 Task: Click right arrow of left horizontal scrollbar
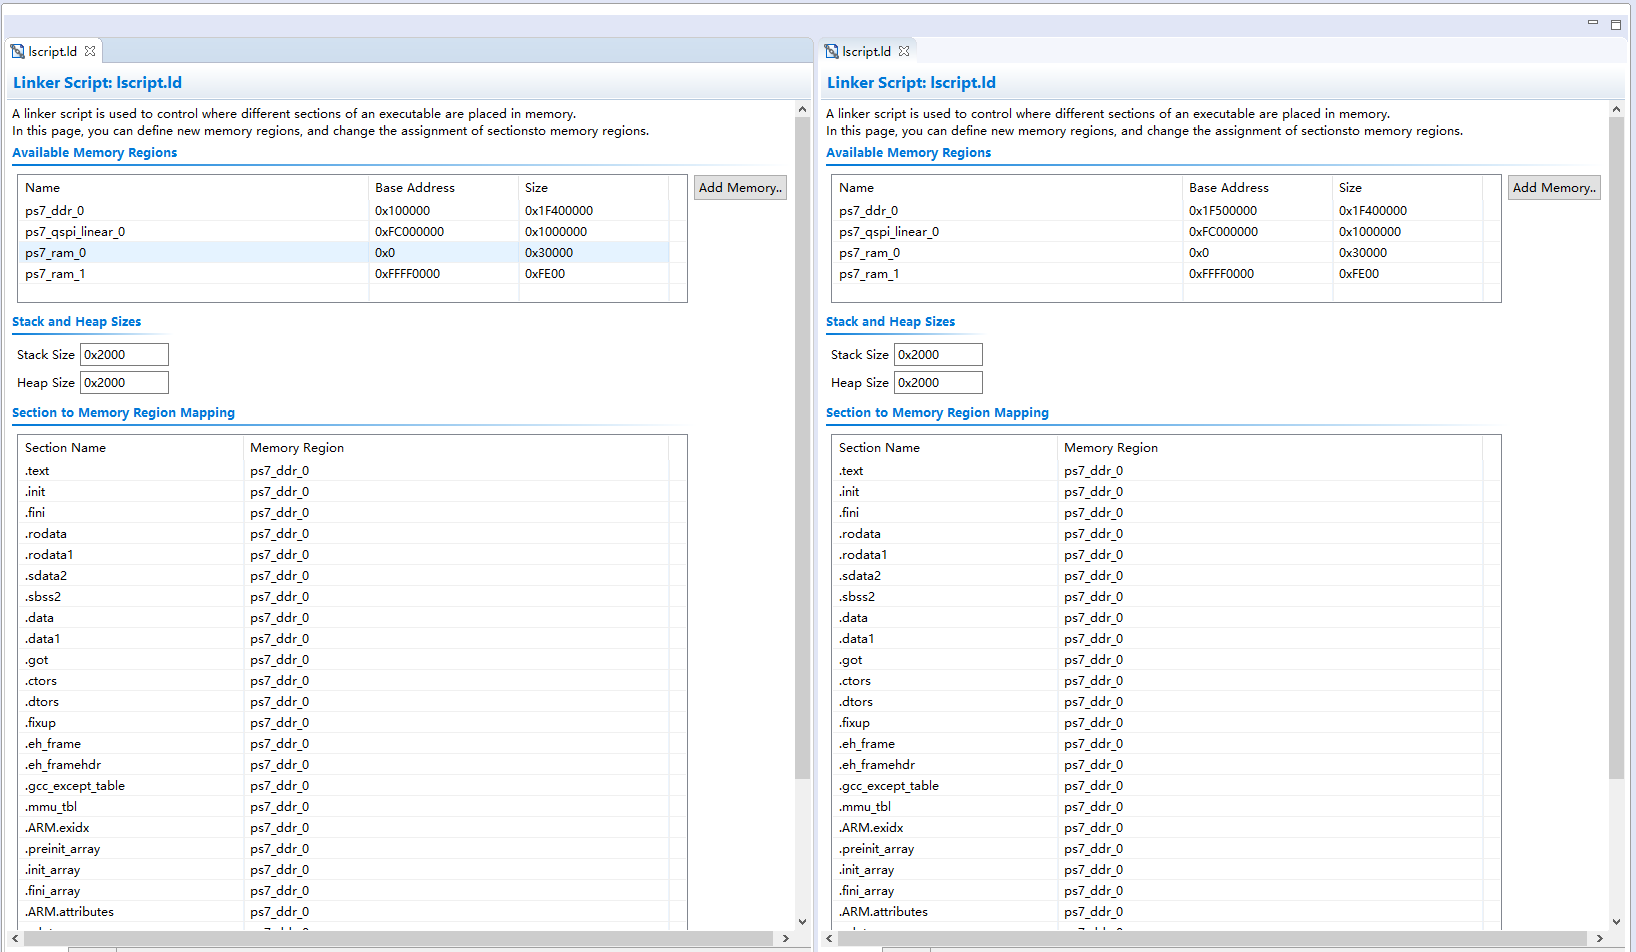[785, 938]
